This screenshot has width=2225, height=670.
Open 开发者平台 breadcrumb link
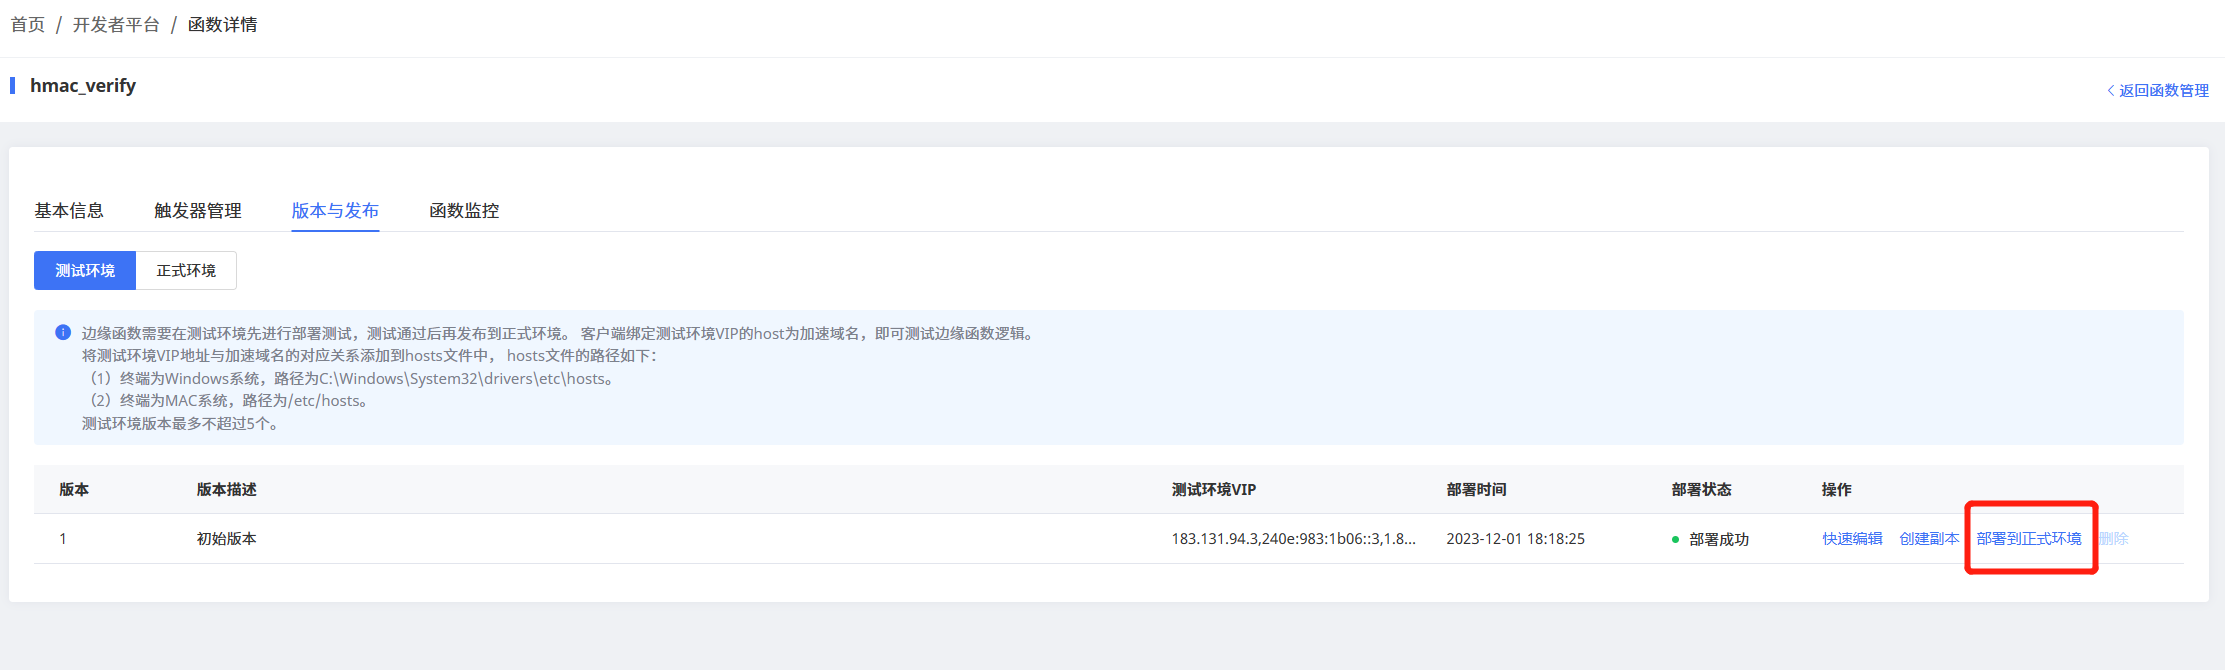coord(116,25)
